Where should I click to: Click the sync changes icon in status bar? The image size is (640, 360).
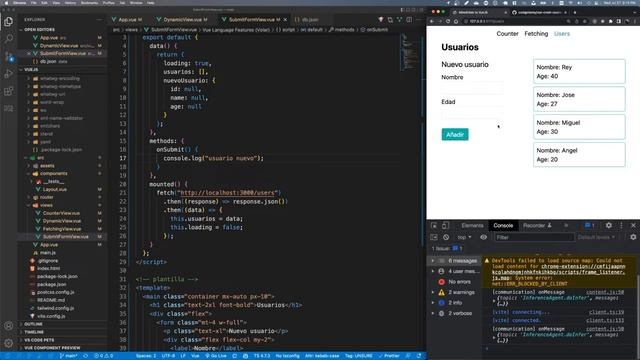click(85, 356)
